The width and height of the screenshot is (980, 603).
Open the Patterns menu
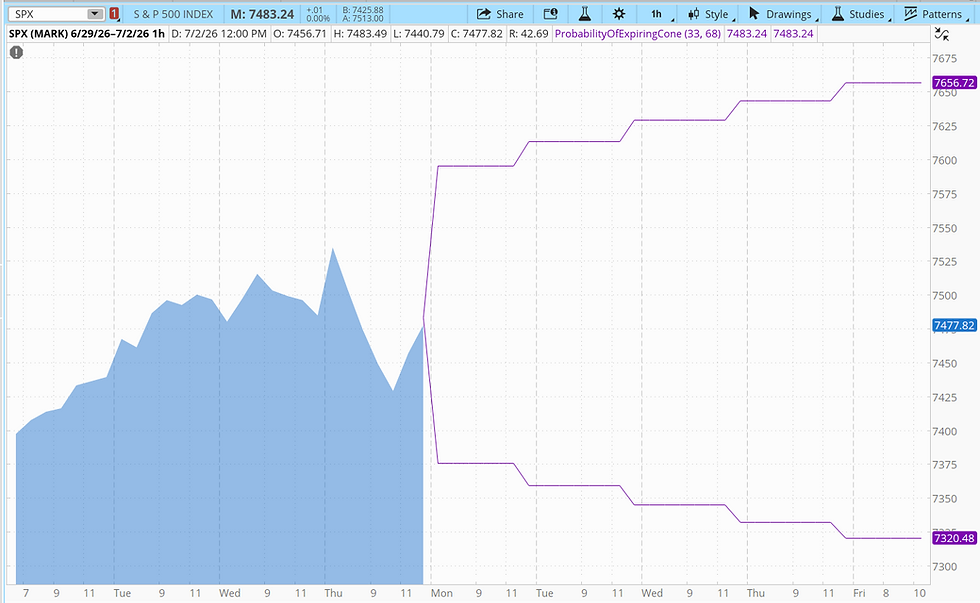tap(934, 14)
